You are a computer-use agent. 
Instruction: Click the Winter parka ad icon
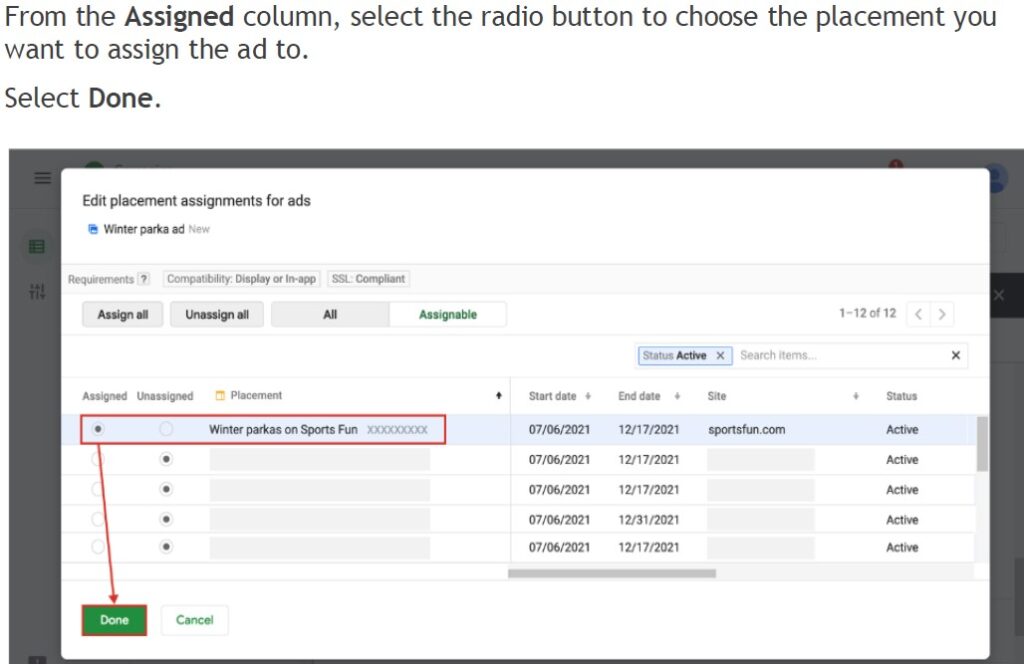coord(93,229)
